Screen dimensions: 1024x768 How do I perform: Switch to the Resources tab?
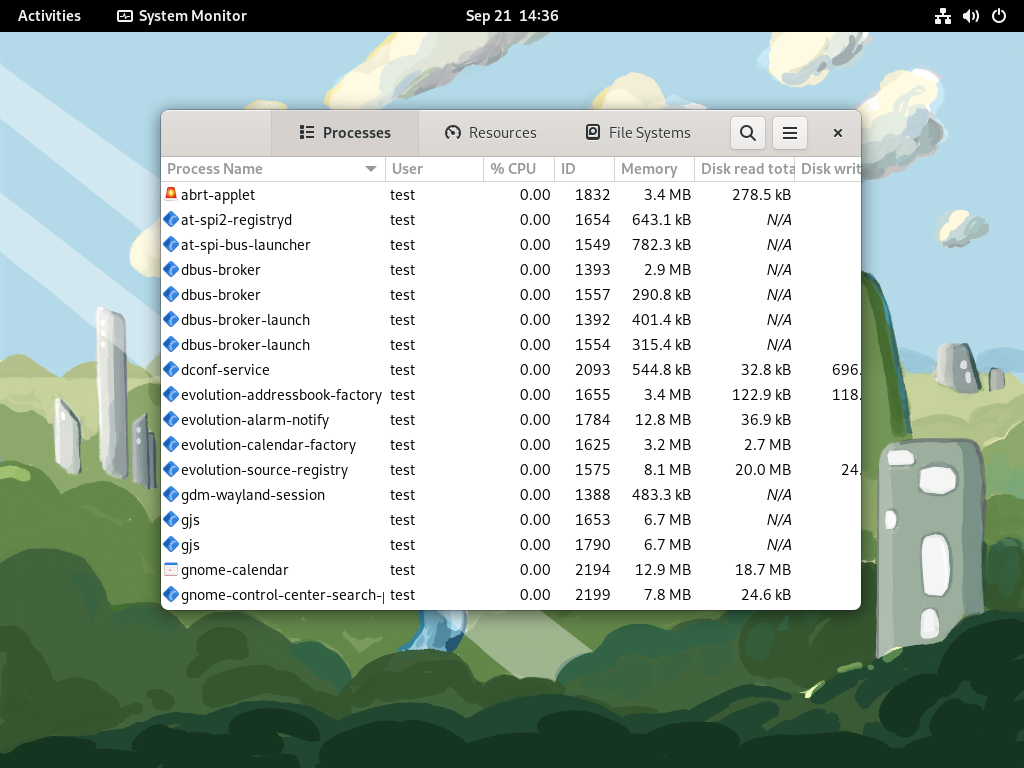(x=490, y=133)
